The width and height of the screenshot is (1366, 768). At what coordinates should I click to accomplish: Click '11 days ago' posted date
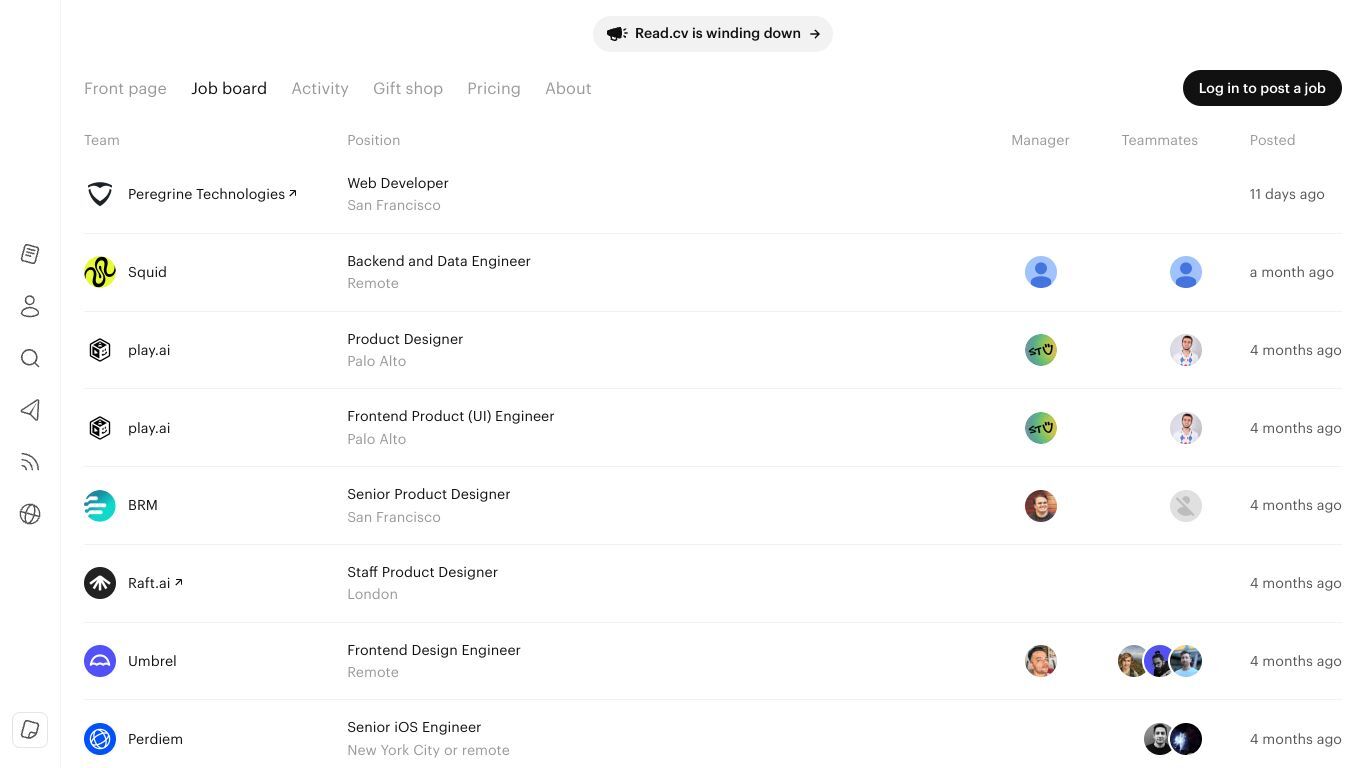click(x=1287, y=194)
